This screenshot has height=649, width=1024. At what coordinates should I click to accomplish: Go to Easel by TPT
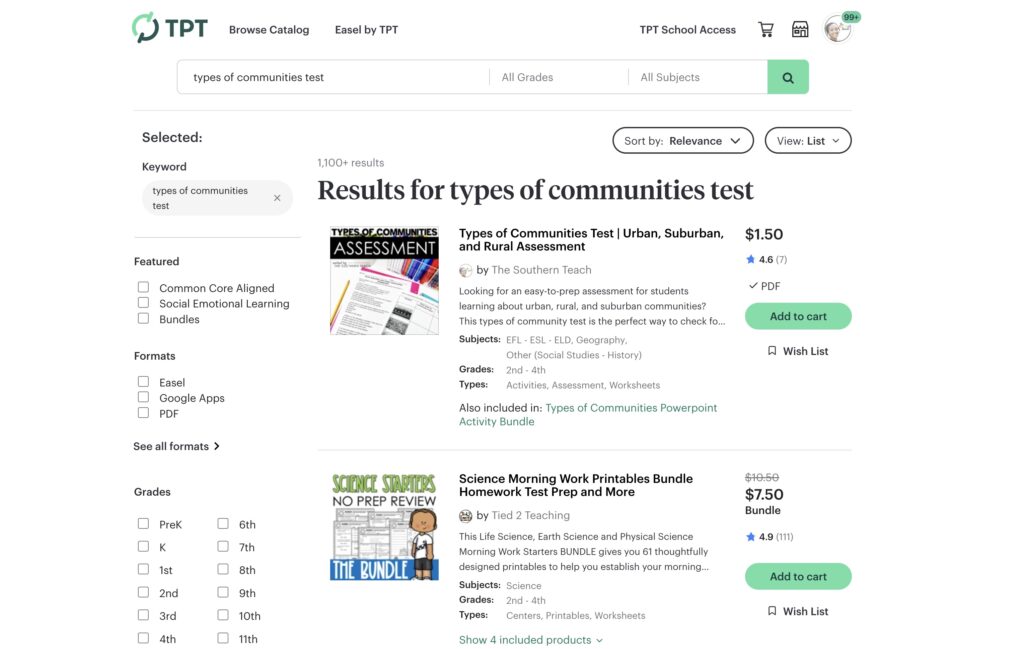(366, 29)
